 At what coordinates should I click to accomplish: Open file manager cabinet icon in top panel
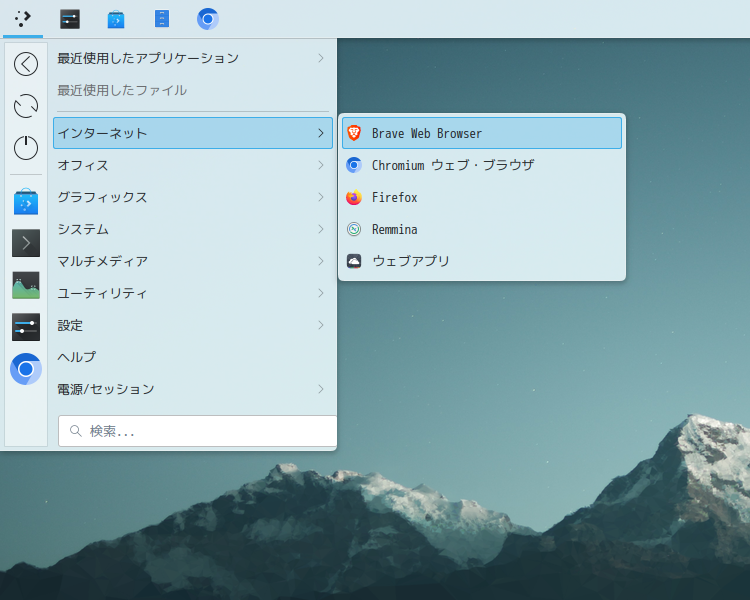(162, 19)
